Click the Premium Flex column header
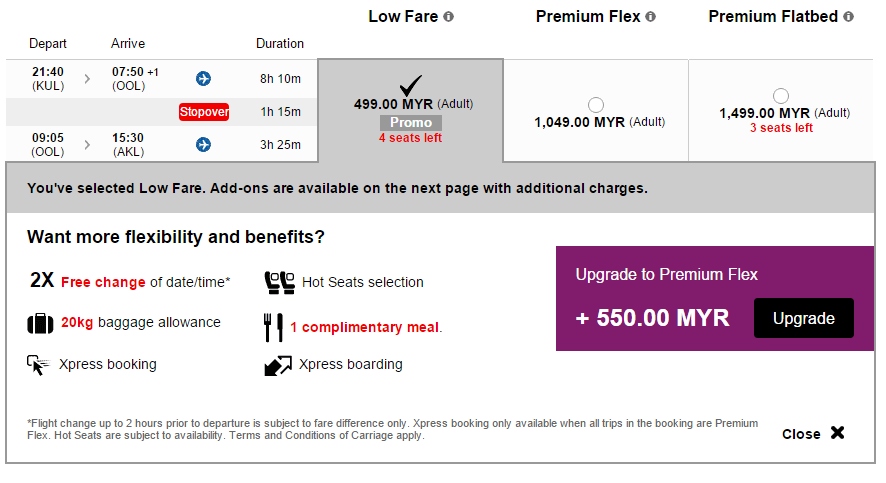 pyautogui.click(x=588, y=17)
